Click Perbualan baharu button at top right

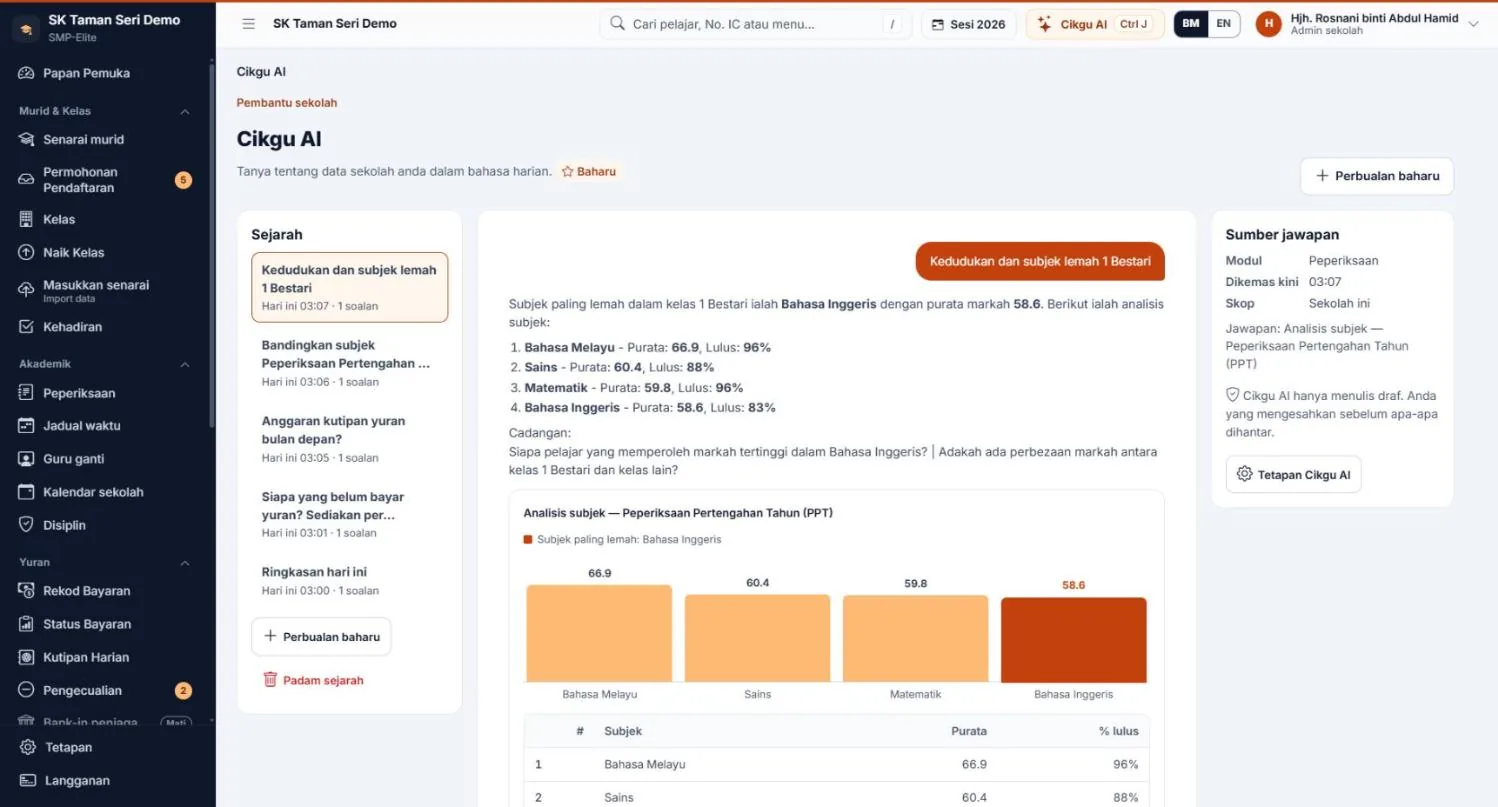tap(1377, 176)
